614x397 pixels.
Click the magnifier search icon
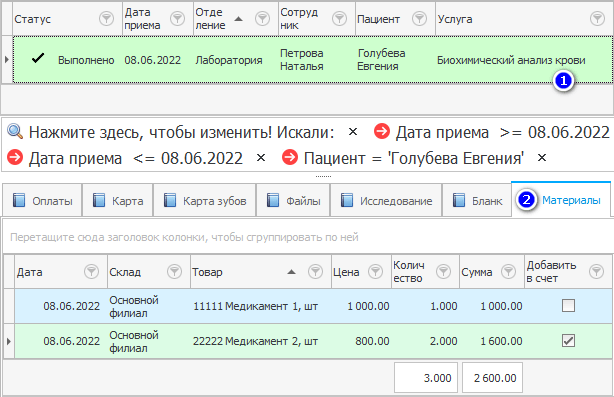pos(15,132)
